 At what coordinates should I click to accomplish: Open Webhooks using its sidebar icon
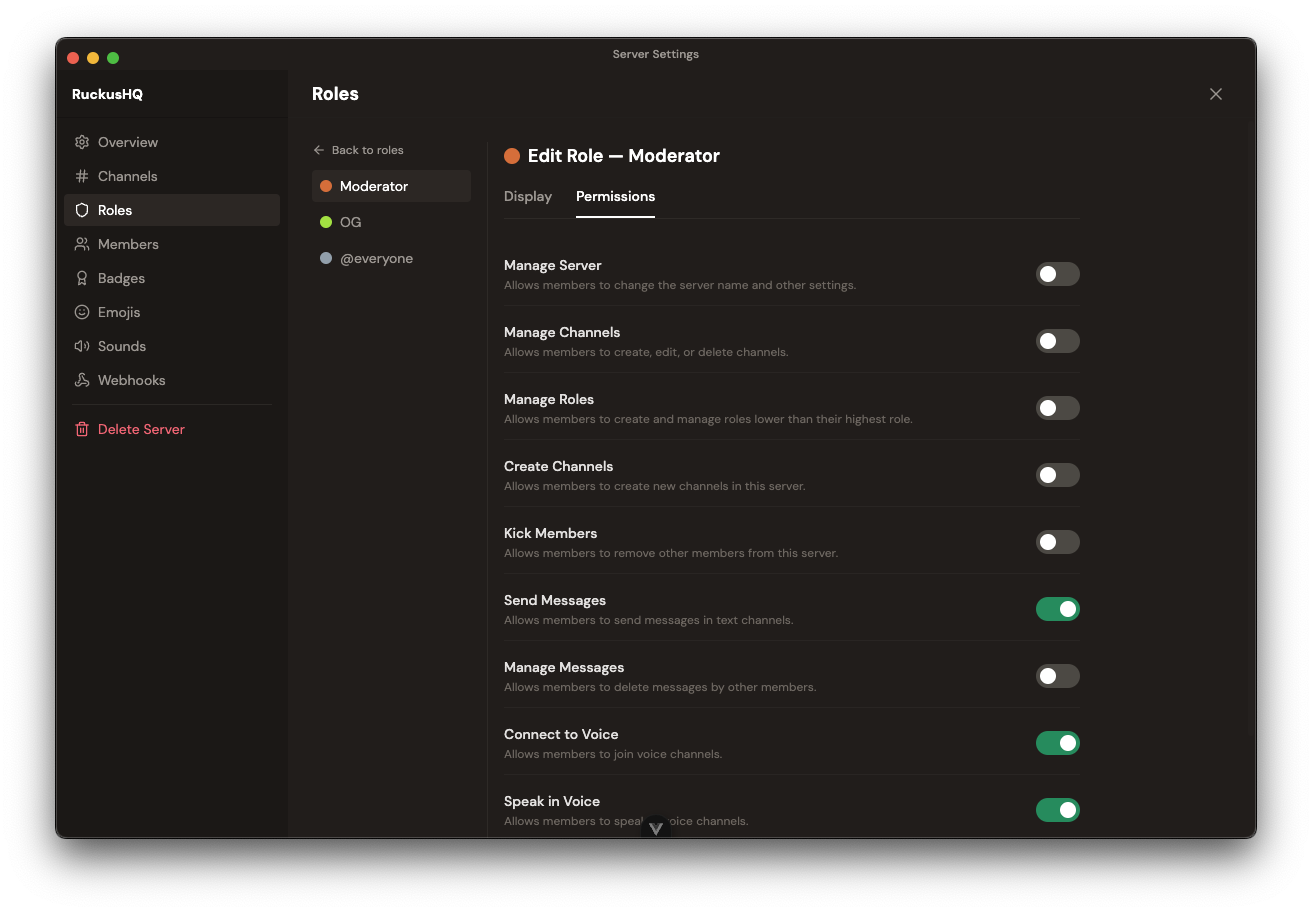click(x=82, y=380)
